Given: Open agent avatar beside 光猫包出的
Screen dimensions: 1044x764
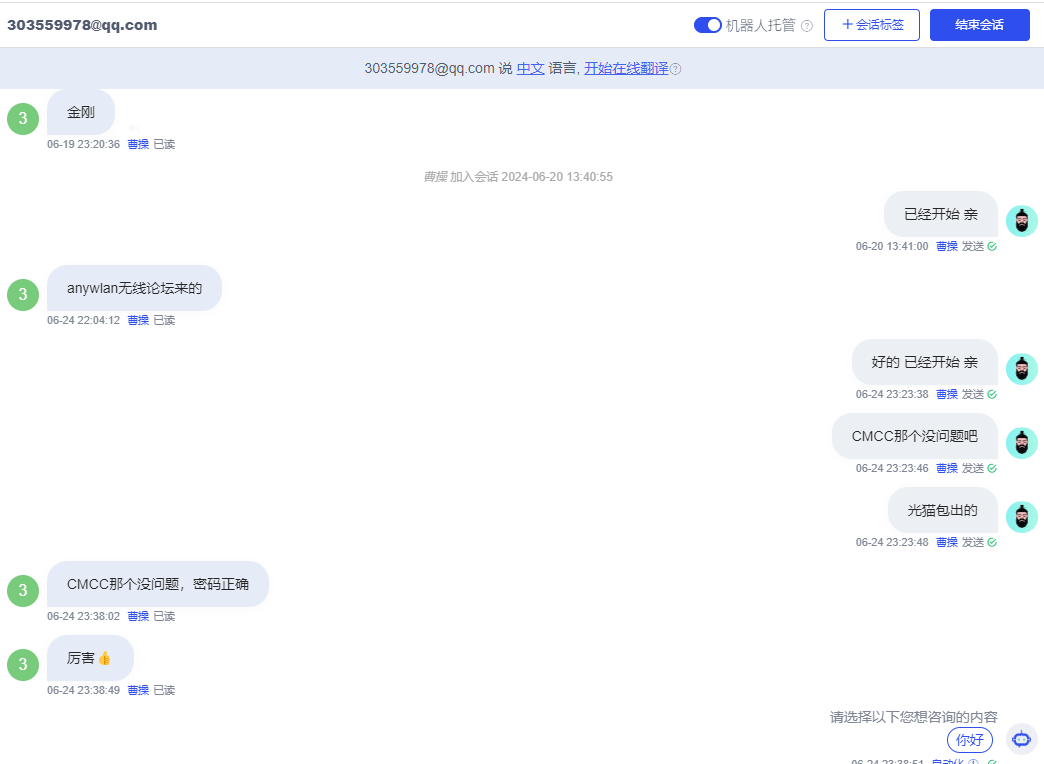Looking at the screenshot, I should point(1021,517).
